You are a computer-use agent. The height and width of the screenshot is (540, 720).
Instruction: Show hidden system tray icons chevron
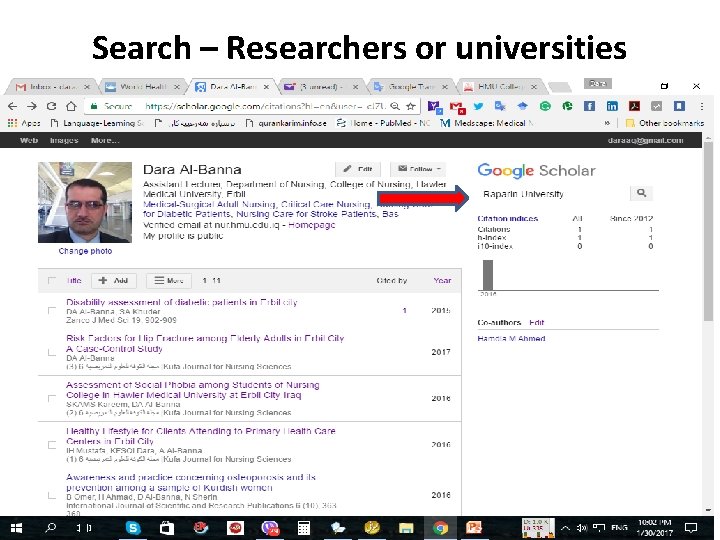pyautogui.click(x=566, y=528)
